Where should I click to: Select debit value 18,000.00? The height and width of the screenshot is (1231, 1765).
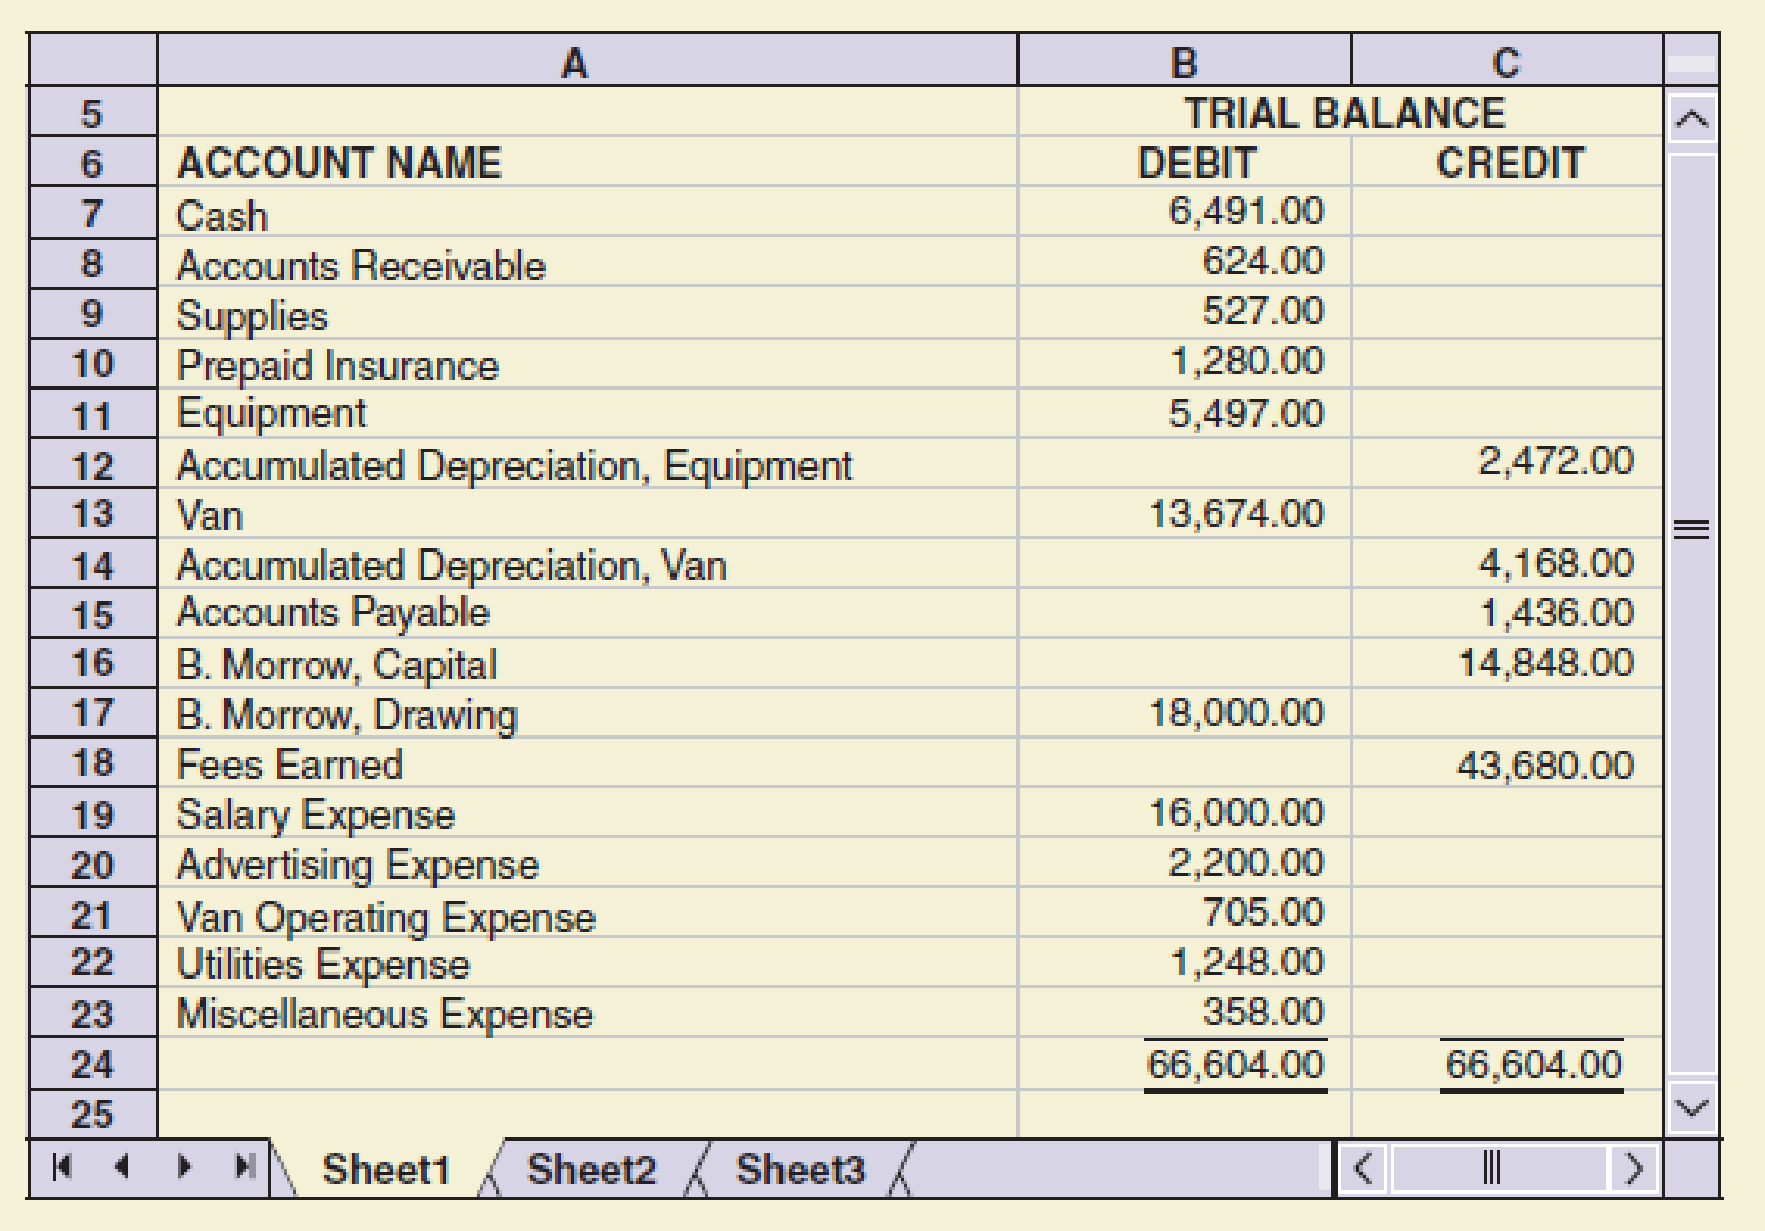coord(1184,713)
